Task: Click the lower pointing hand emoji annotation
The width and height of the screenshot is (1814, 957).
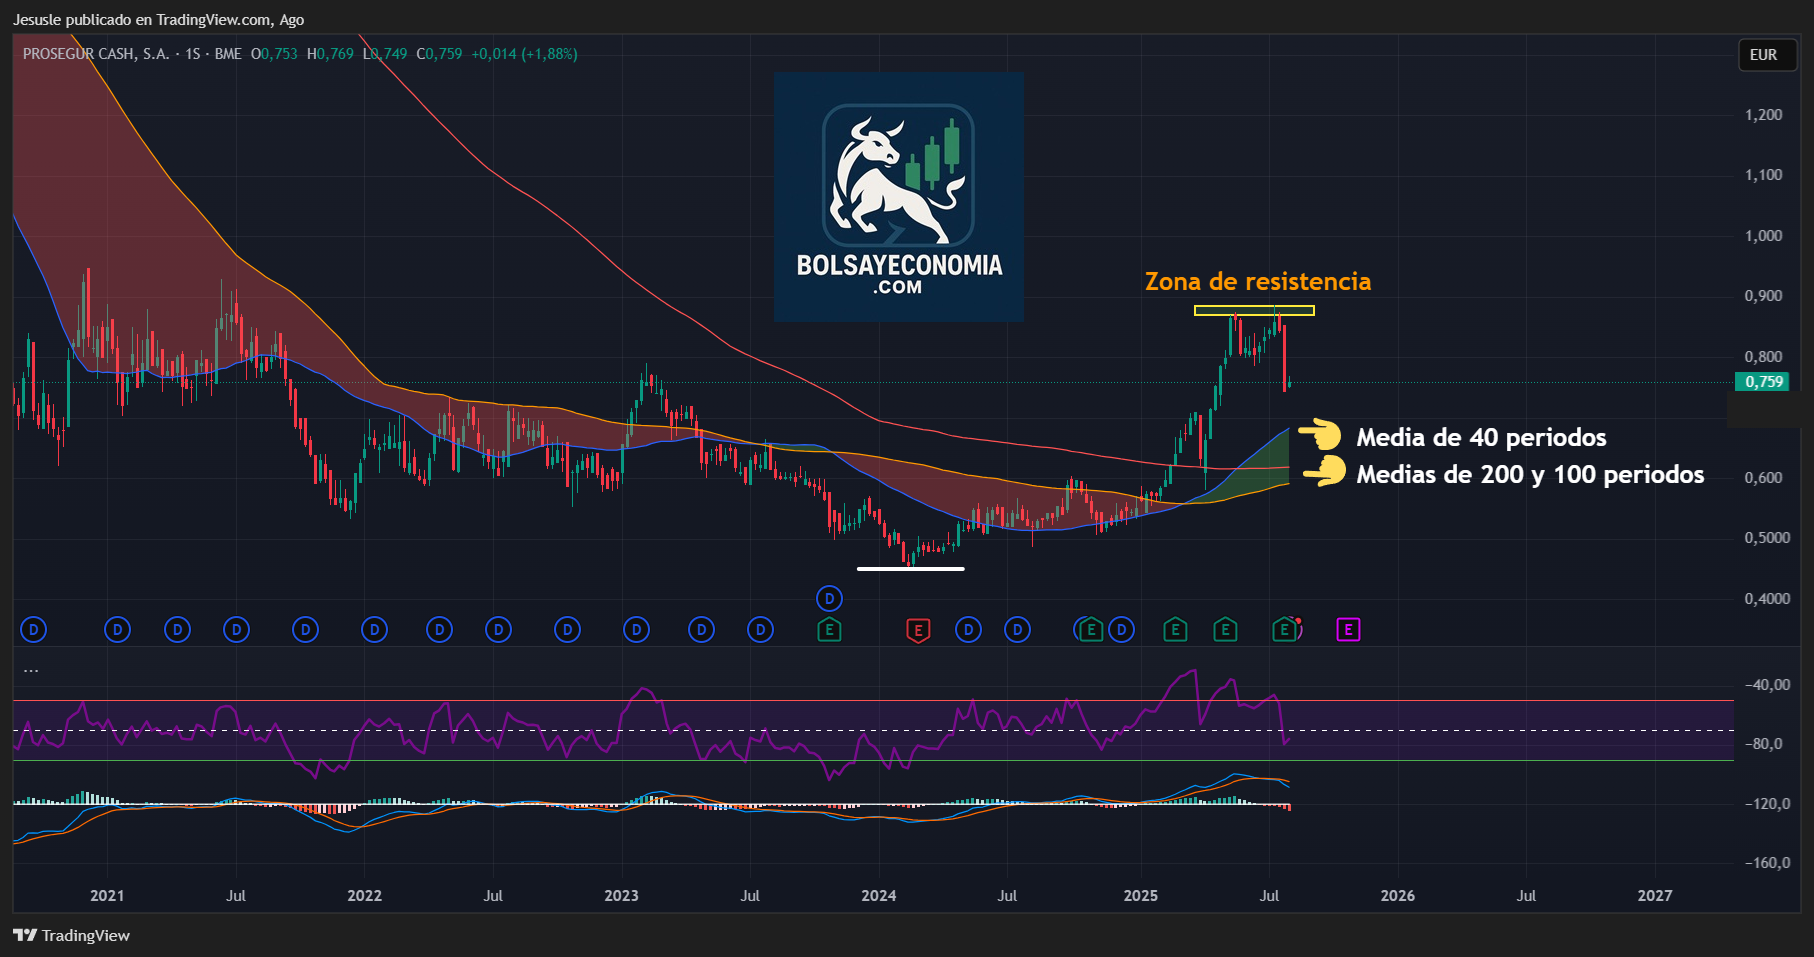Action: click(x=1324, y=471)
